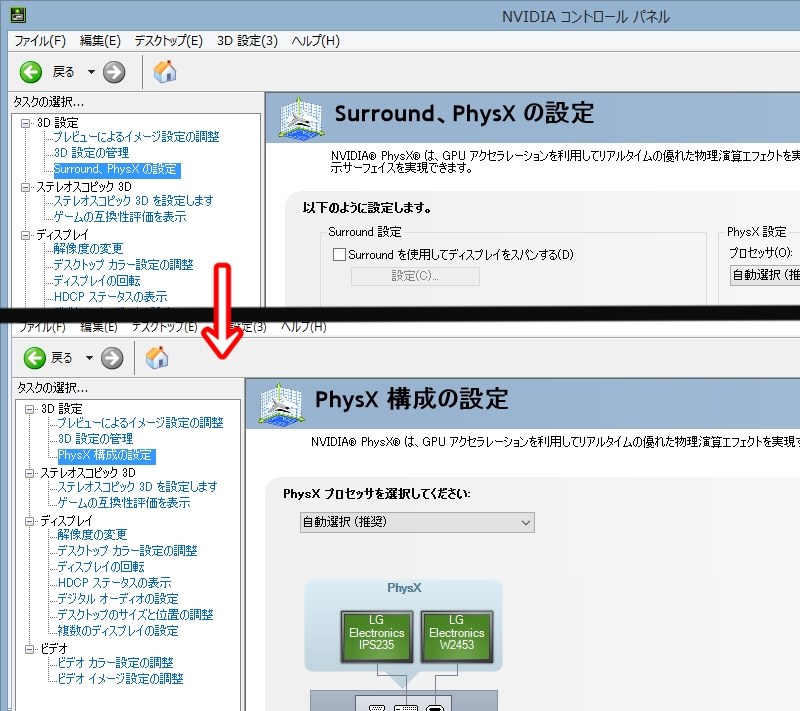Open 編集(E) menu in Surround、PhysX window
This screenshot has height=711, width=800.
click(x=100, y=41)
